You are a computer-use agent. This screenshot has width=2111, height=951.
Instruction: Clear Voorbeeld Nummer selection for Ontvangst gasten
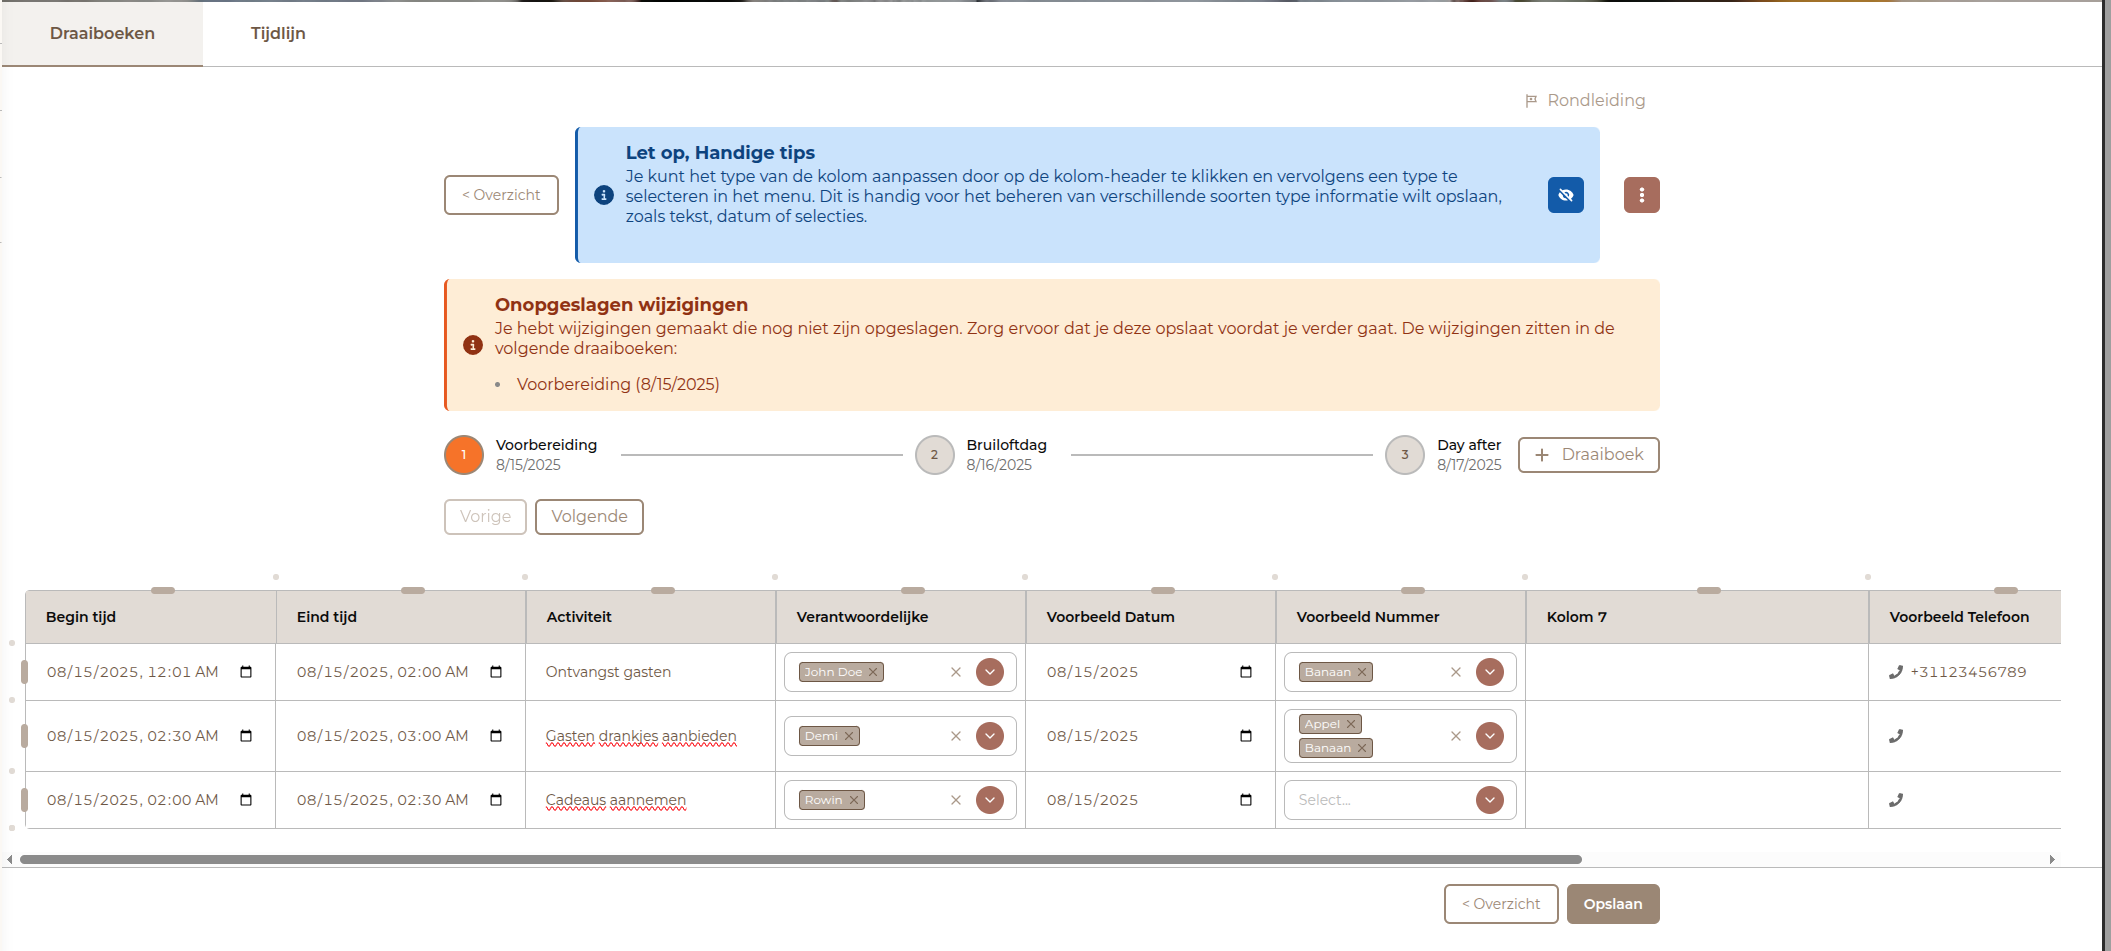[1456, 672]
